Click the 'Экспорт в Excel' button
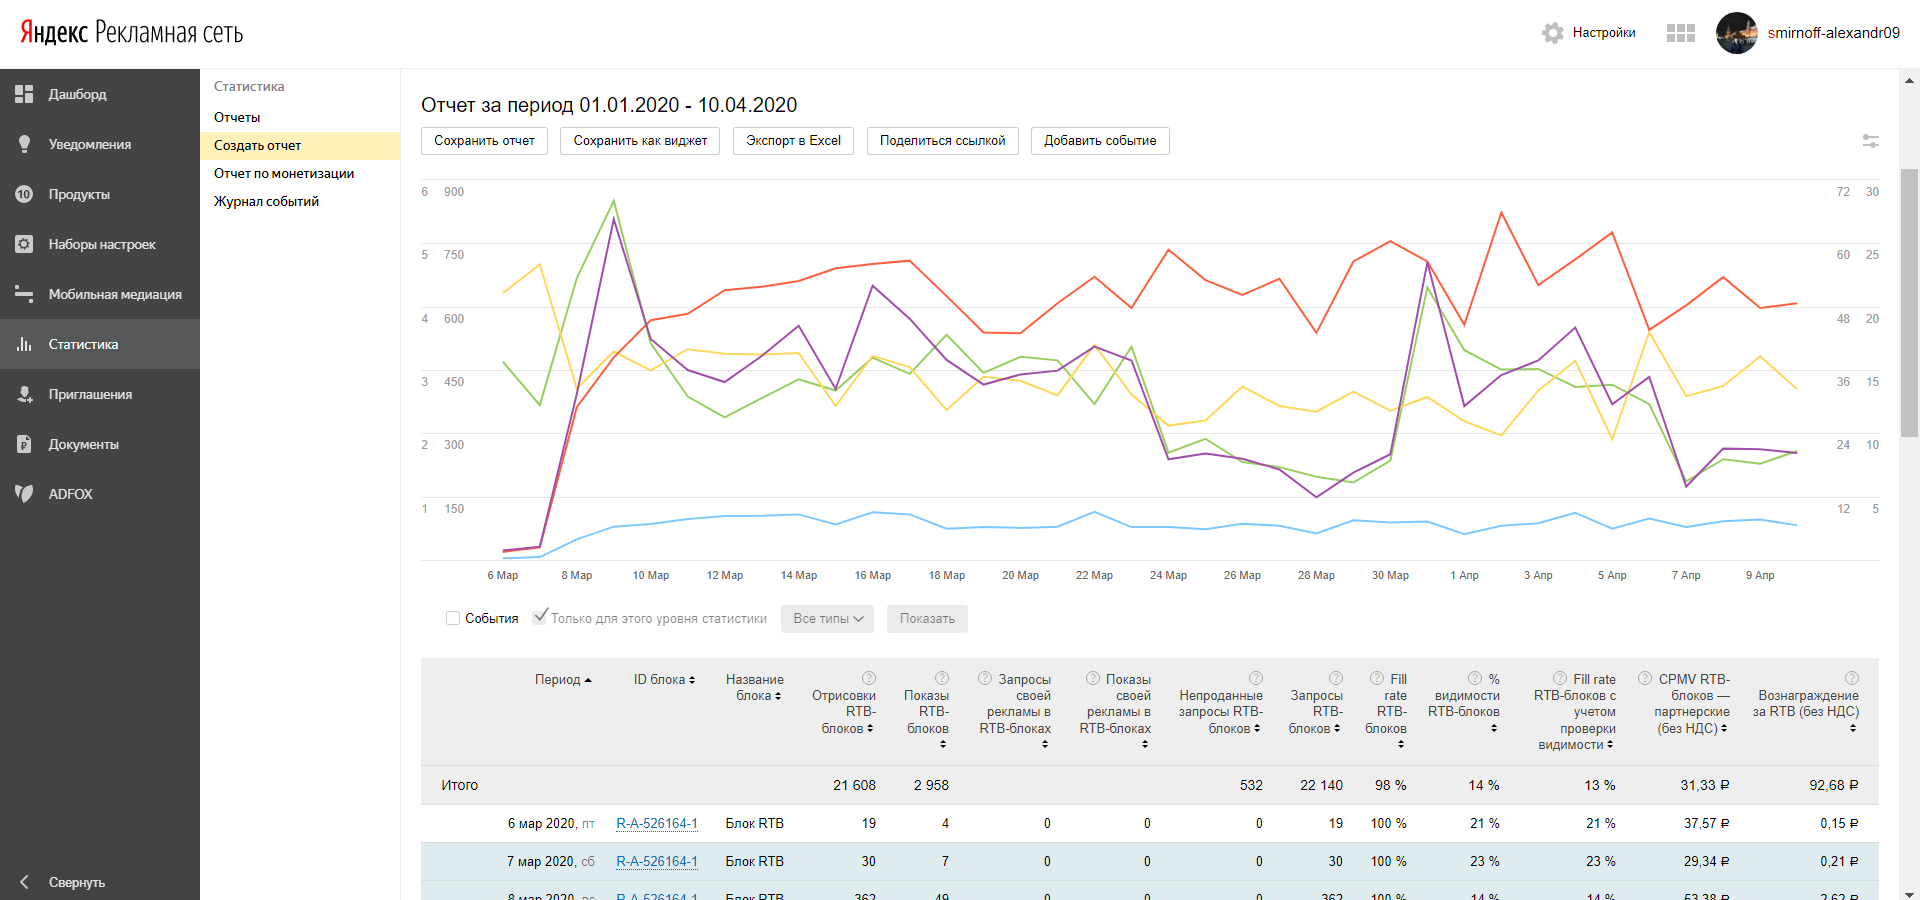 793,141
